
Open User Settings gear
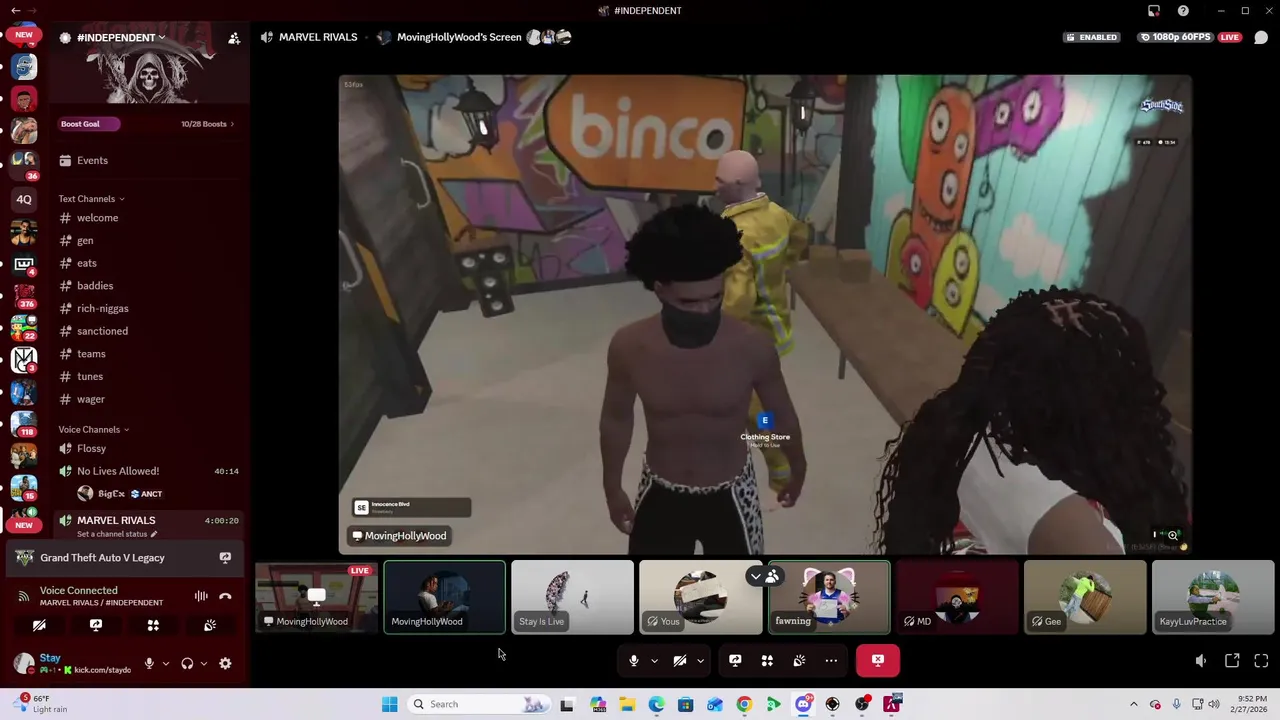point(225,663)
